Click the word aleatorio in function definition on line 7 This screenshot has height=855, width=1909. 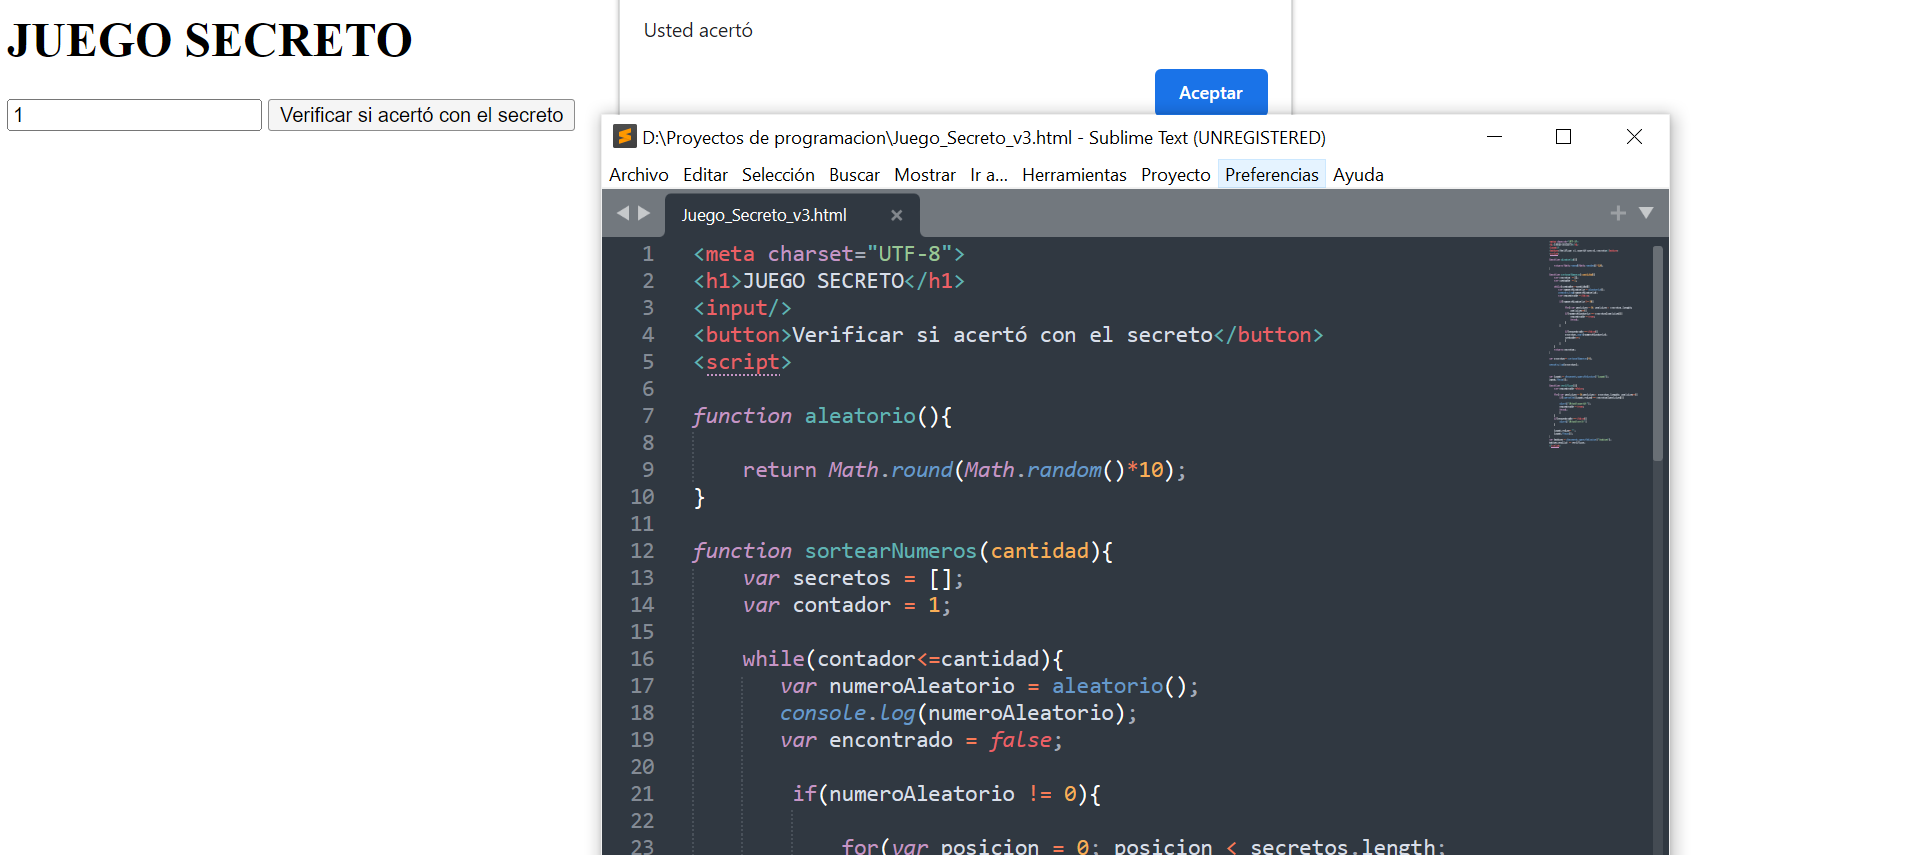click(860, 416)
